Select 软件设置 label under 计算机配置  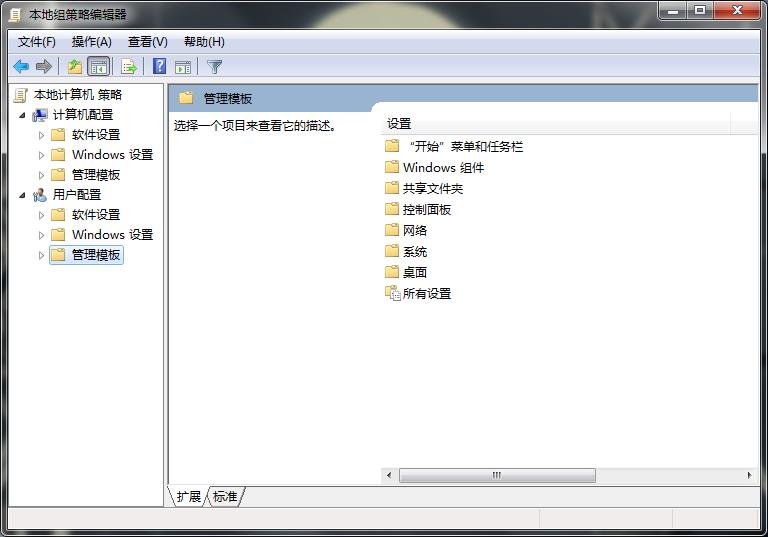click(96, 135)
